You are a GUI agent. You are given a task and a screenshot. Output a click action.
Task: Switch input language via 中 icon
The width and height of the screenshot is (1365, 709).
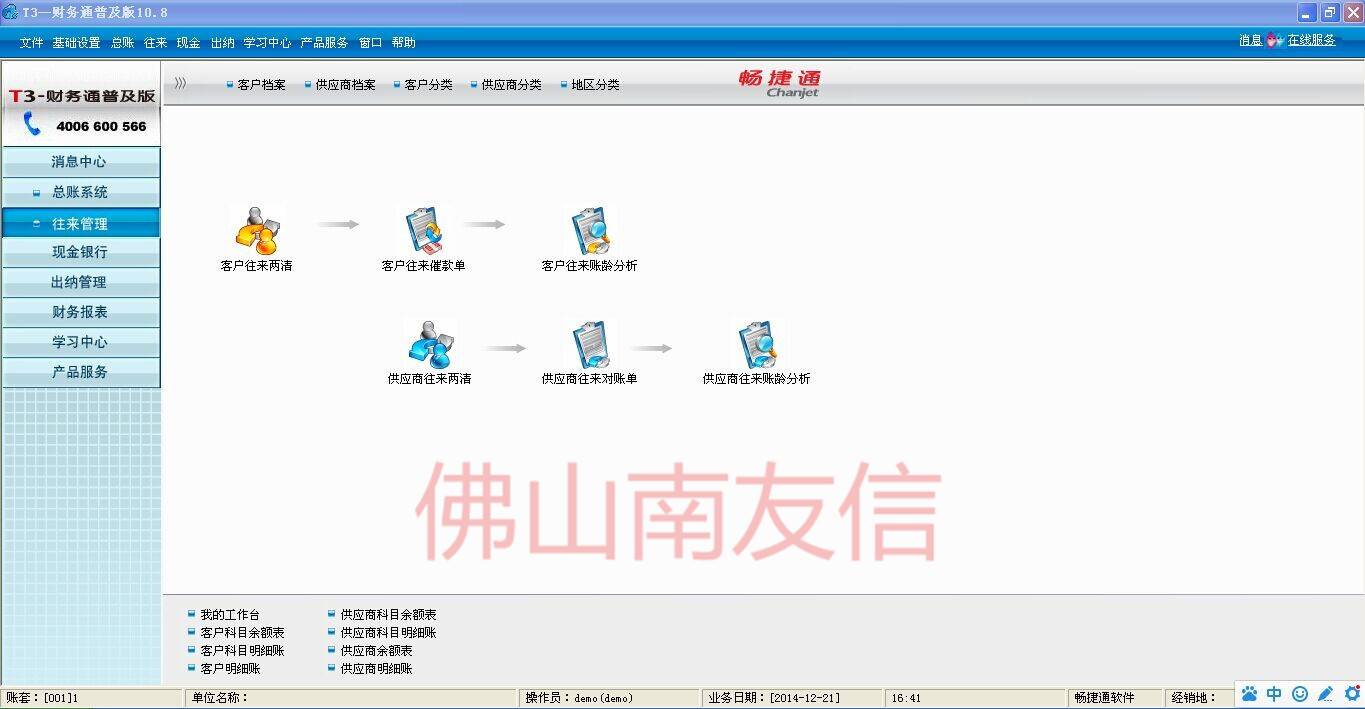(1274, 693)
